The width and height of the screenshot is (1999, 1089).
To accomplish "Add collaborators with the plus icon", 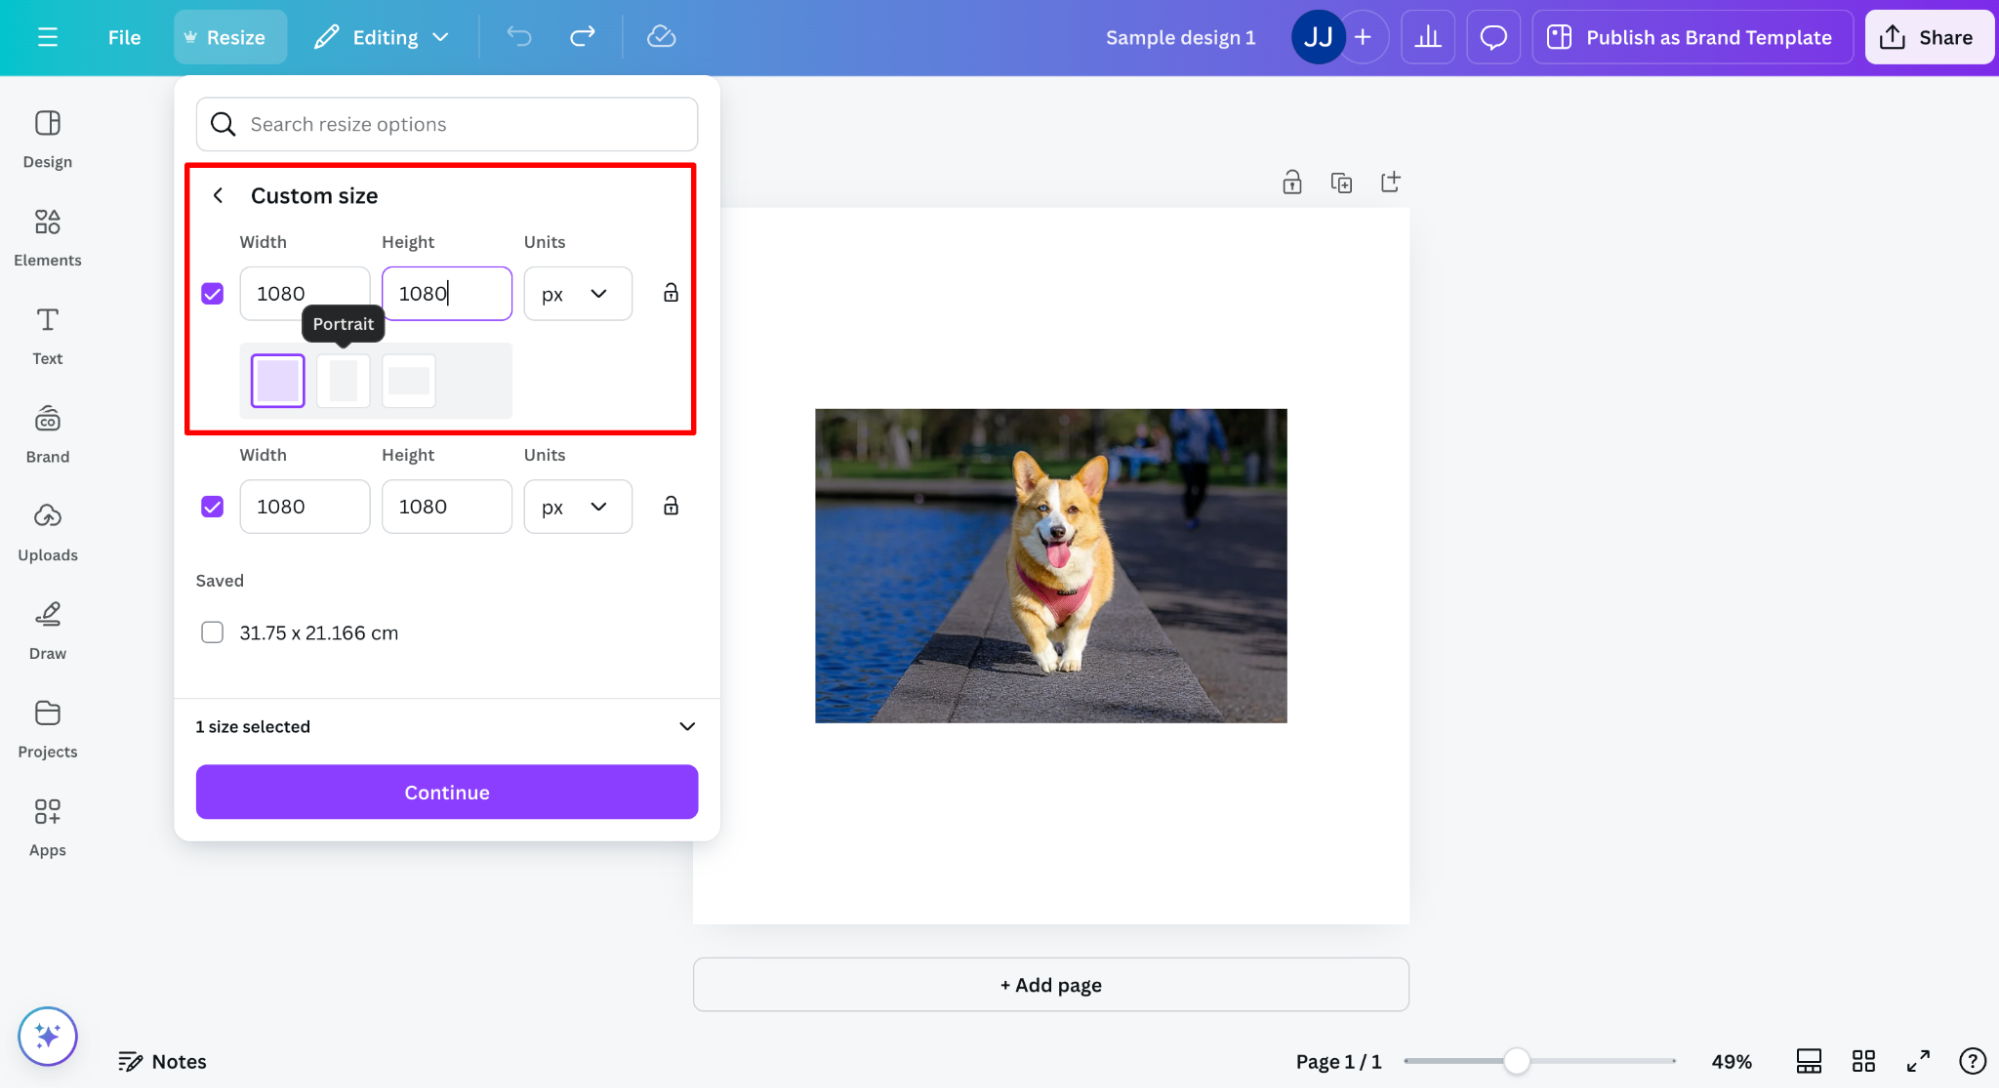I will (x=1363, y=37).
